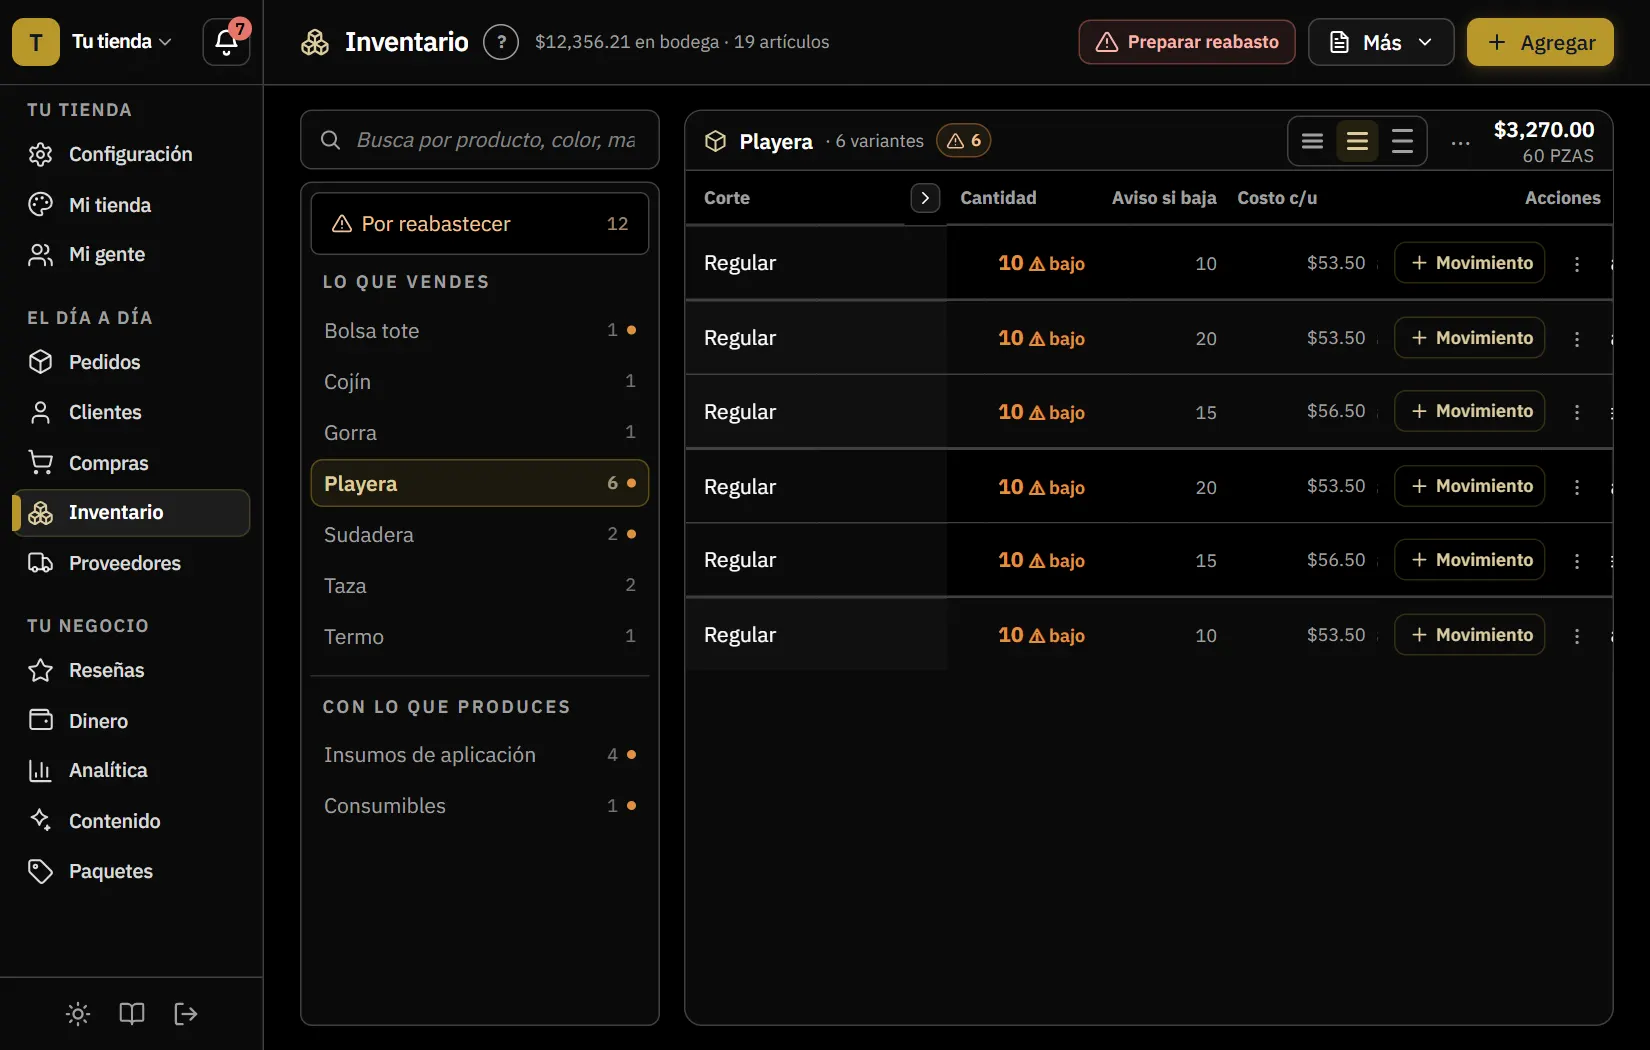Click Movimiento on the last Regular row
The width and height of the screenshot is (1650, 1050).
click(x=1469, y=635)
